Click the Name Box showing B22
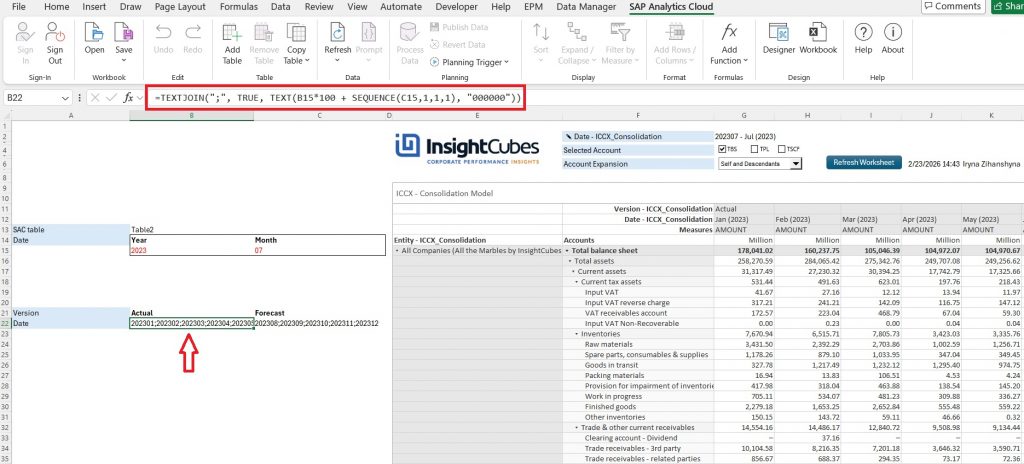The width and height of the screenshot is (1024, 464). 32,98
